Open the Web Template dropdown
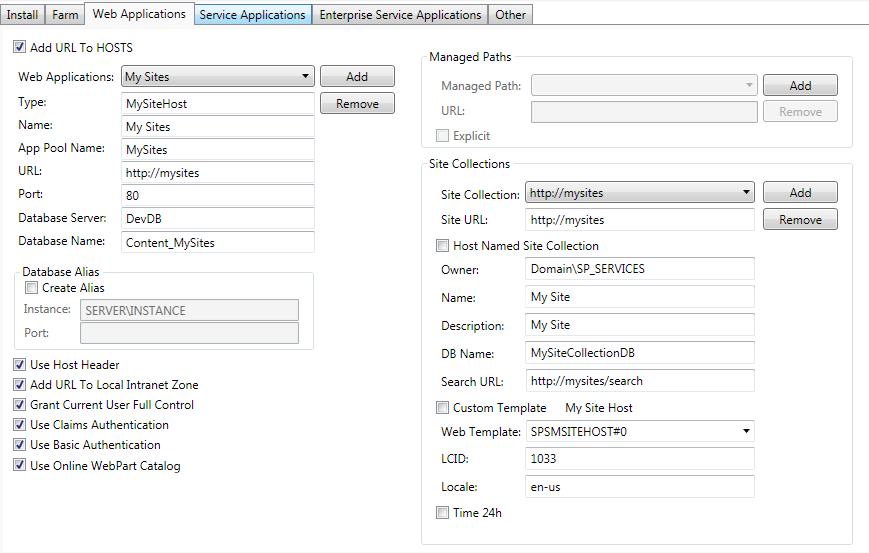869x553 pixels. (x=640, y=431)
